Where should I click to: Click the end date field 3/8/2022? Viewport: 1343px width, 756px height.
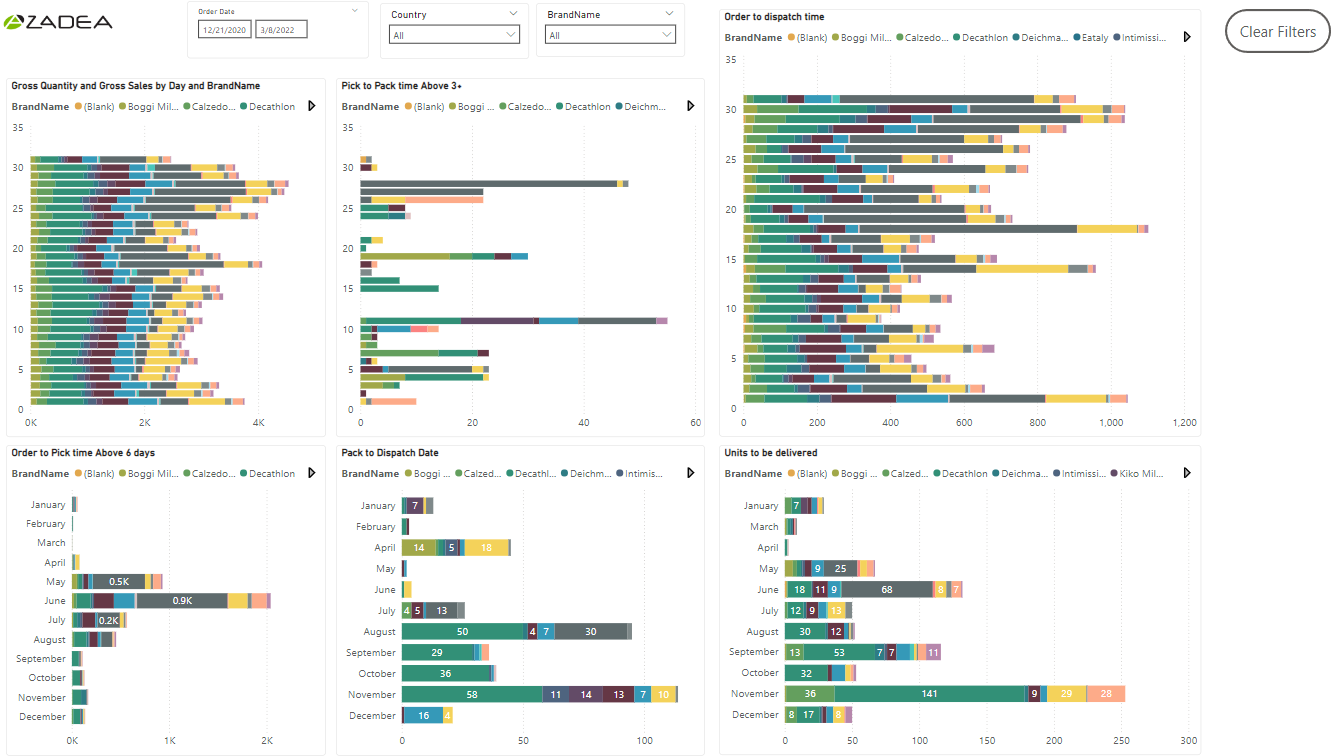click(281, 30)
